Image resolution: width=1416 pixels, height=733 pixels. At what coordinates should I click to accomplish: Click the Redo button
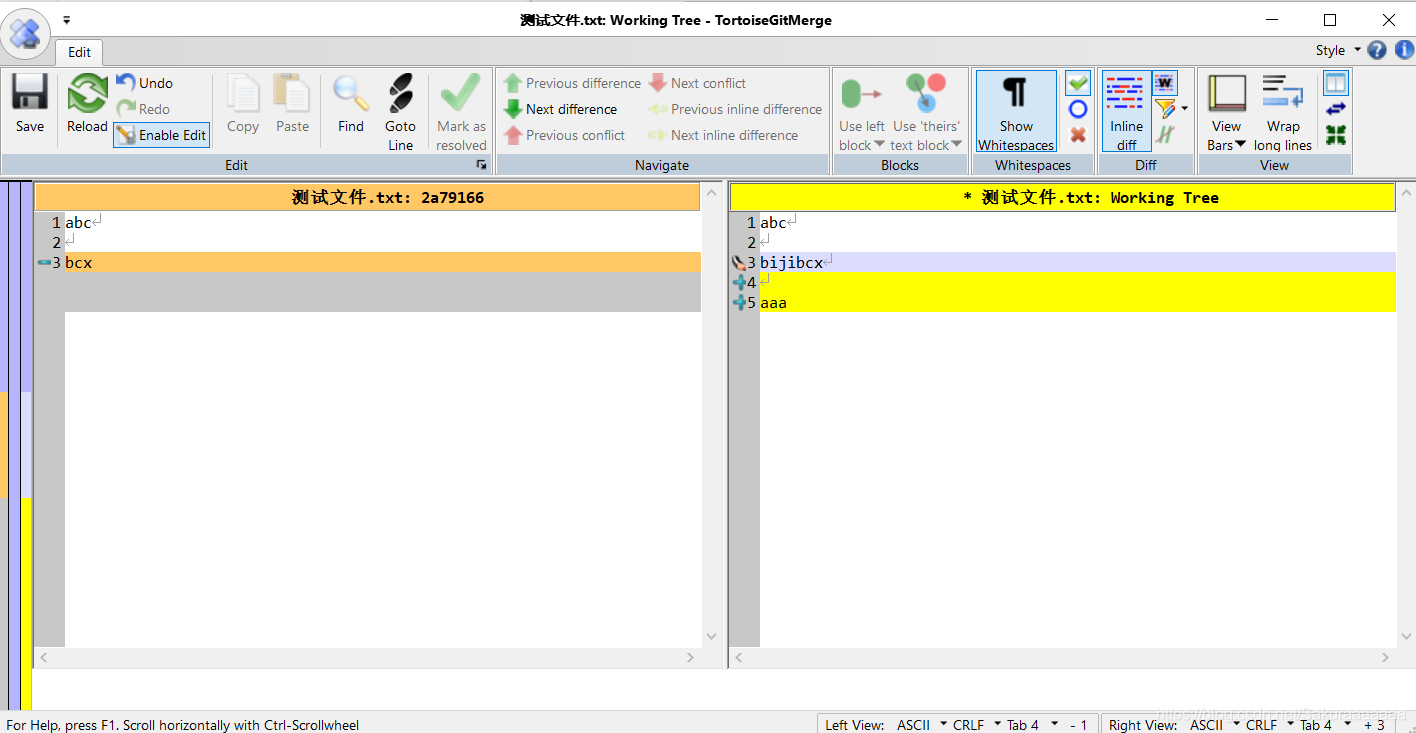[x=143, y=109]
